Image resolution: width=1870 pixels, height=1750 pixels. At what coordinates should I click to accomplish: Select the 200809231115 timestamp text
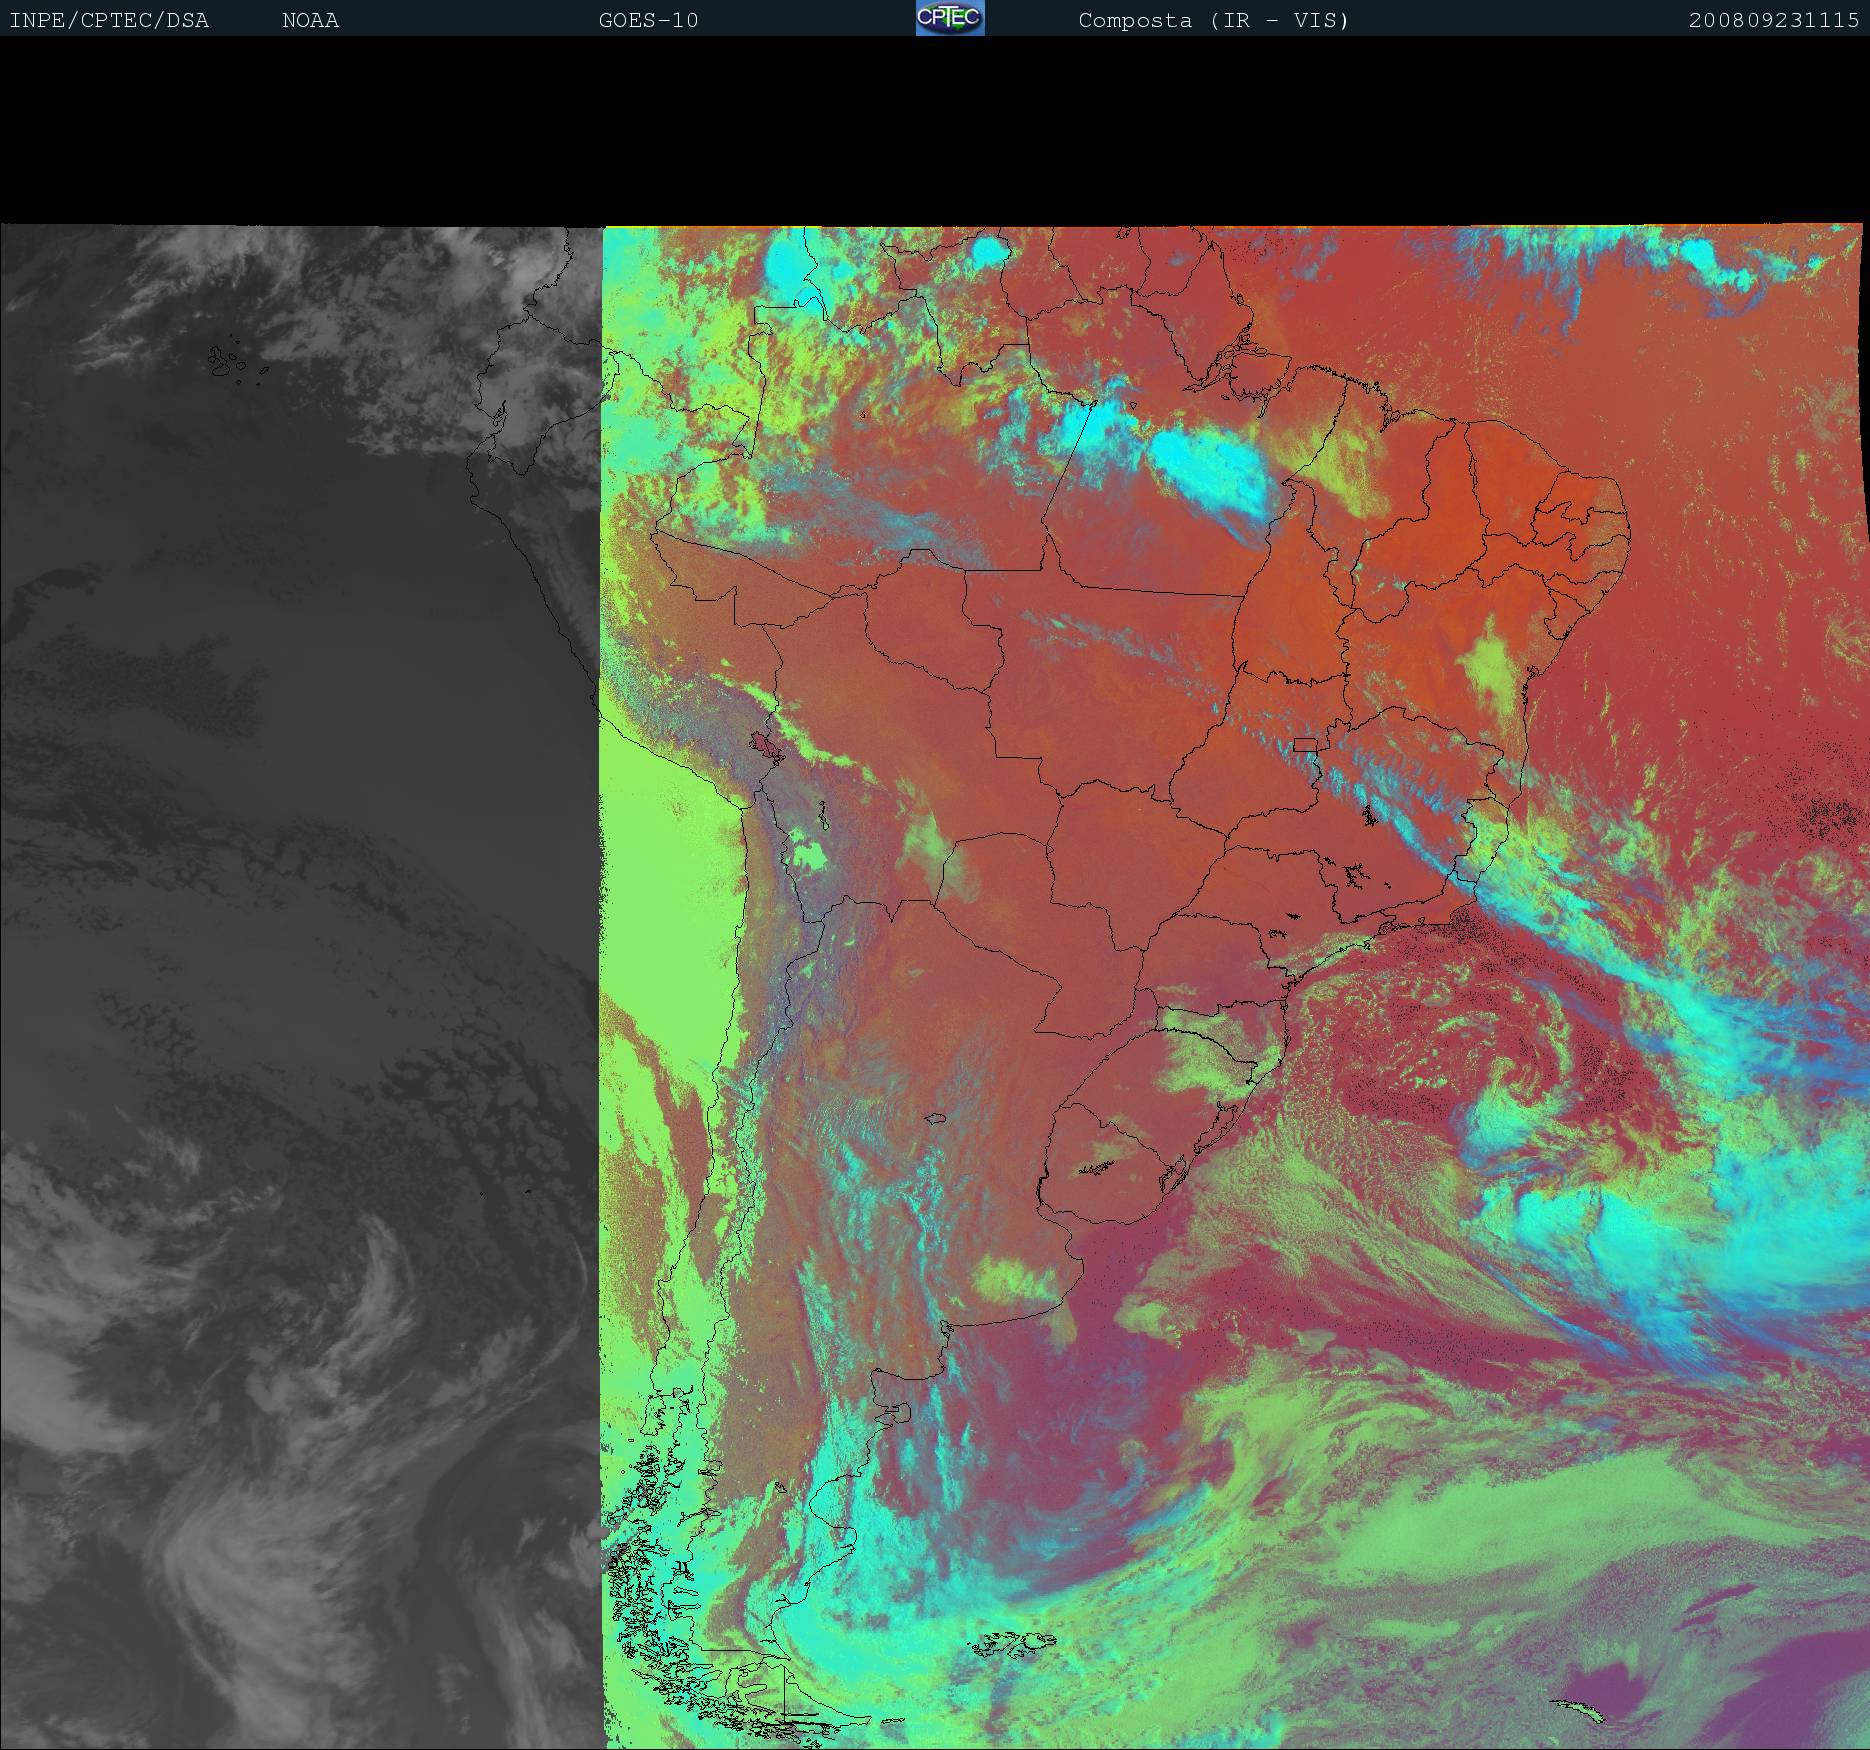(1773, 21)
